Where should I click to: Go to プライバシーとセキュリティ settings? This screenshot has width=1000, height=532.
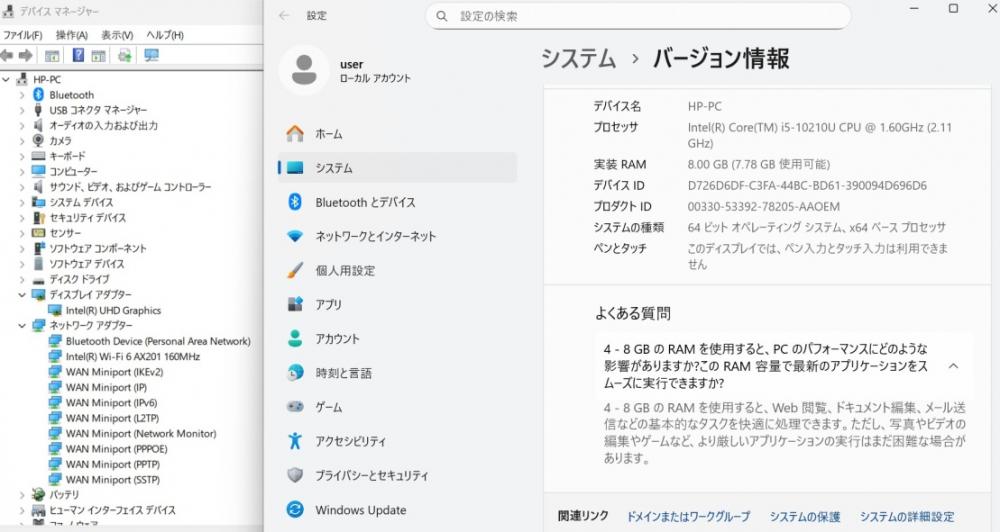(371, 476)
